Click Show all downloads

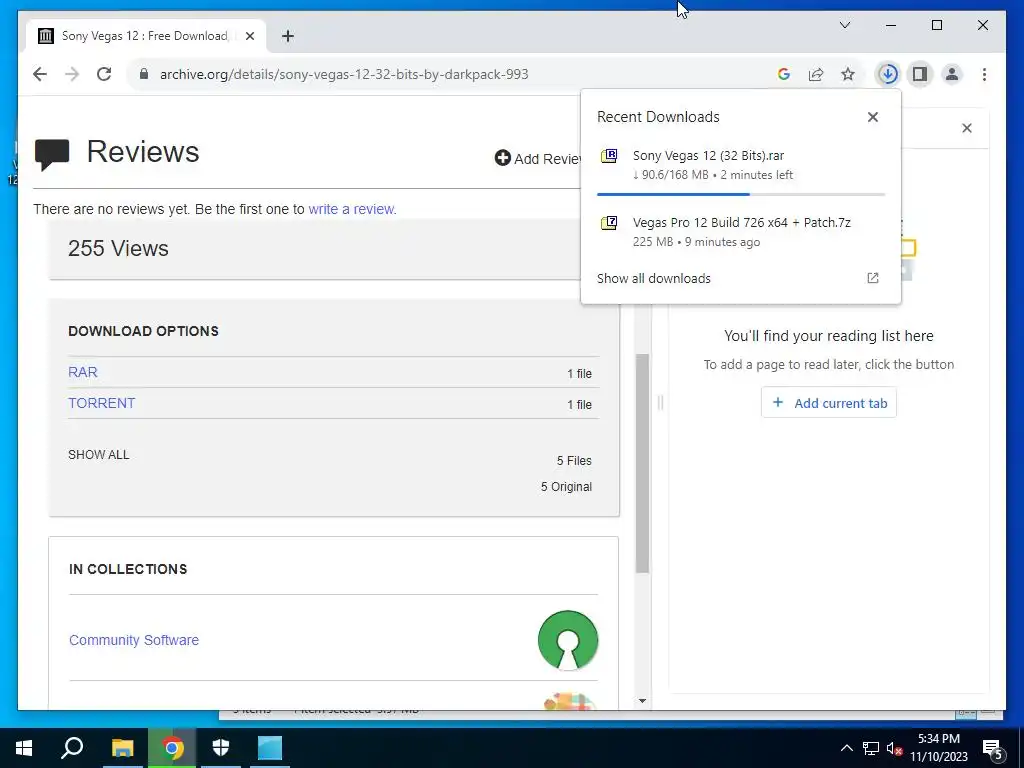click(654, 278)
